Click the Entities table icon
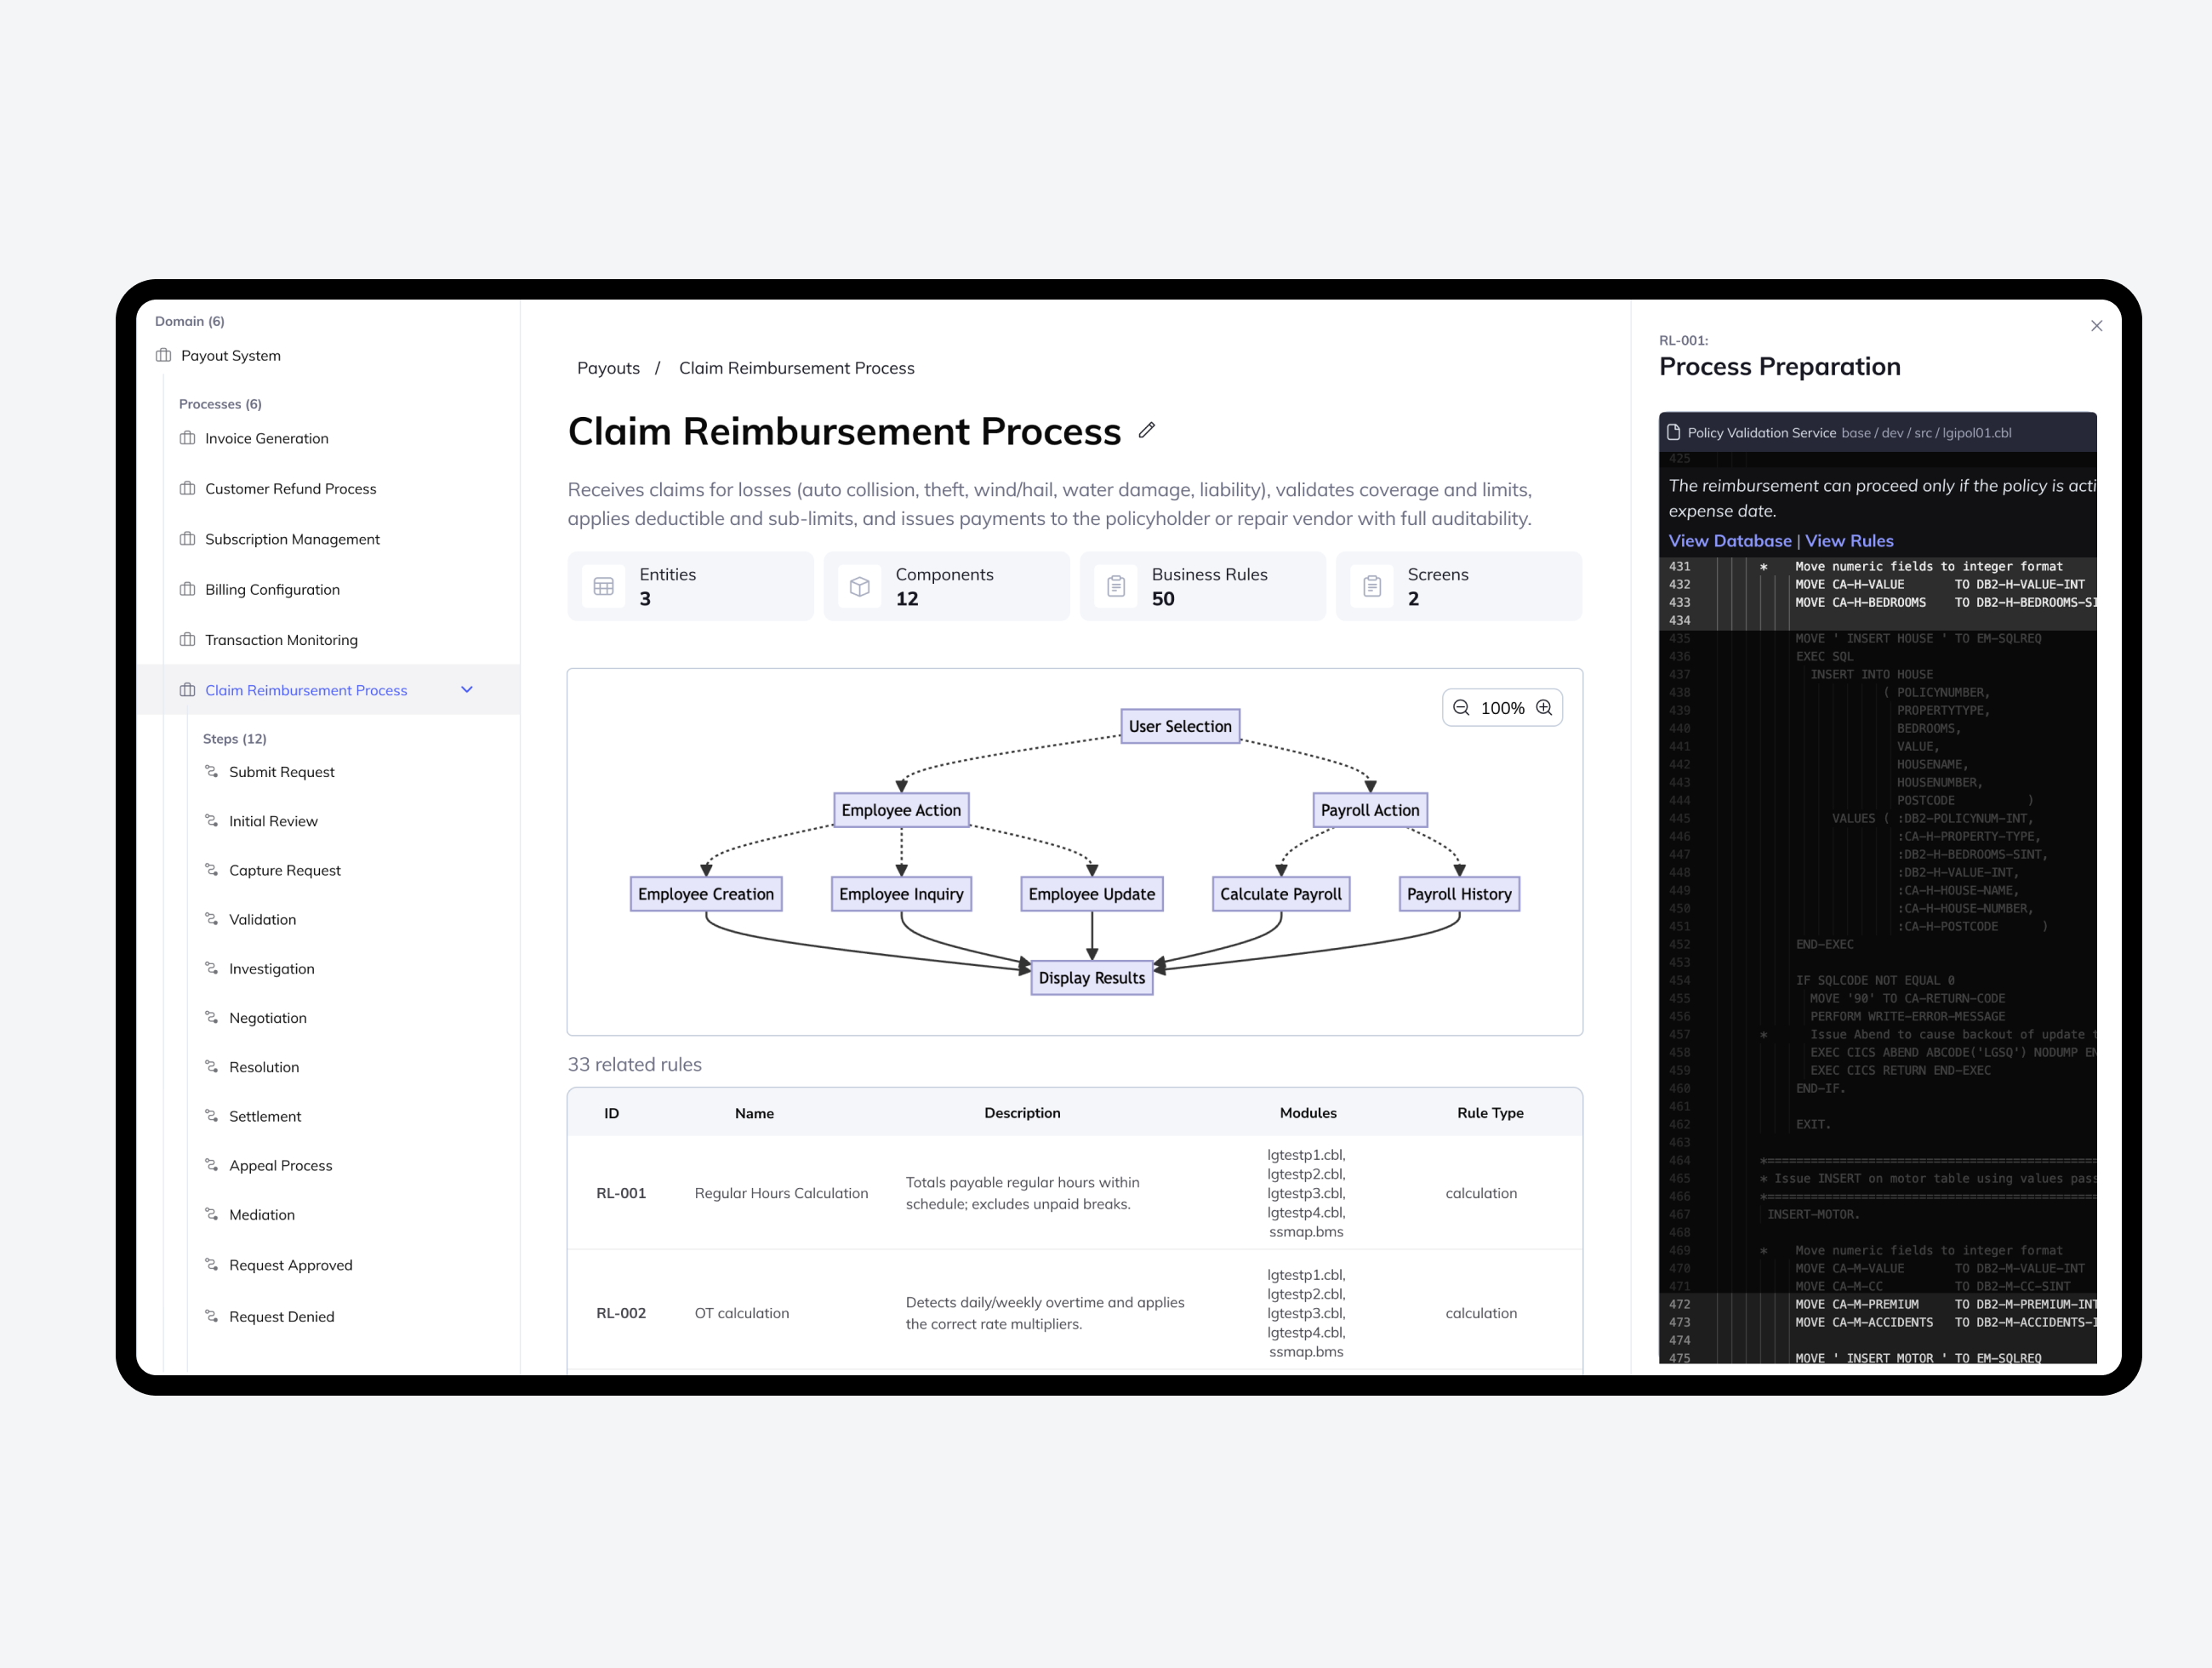The height and width of the screenshot is (1668, 2212). [x=603, y=587]
